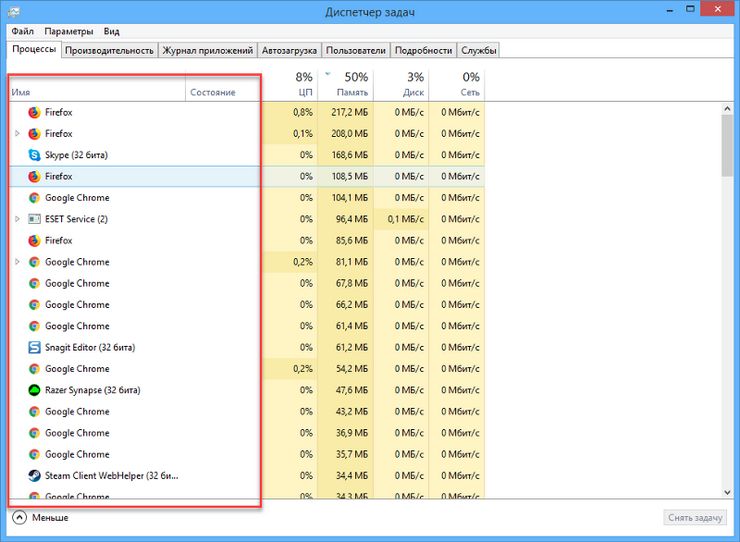Click the scrollbar up arrow in the process list
The height and width of the screenshot is (542, 740).
[x=727, y=109]
